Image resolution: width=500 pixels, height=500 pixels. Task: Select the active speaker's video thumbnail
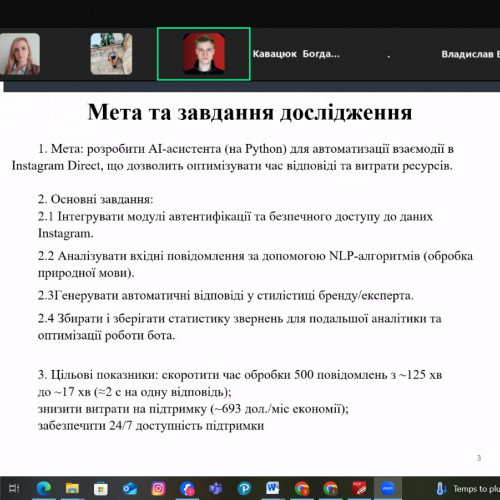click(x=204, y=54)
